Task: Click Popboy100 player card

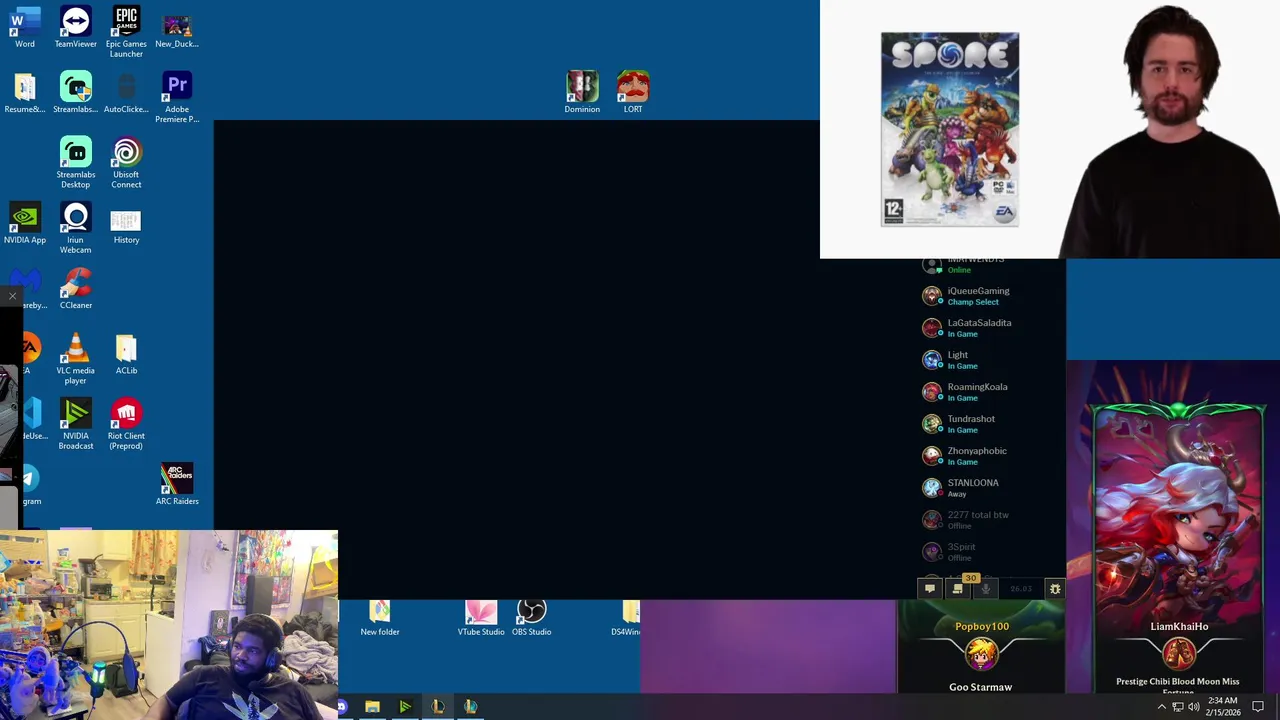Action: (x=981, y=648)
